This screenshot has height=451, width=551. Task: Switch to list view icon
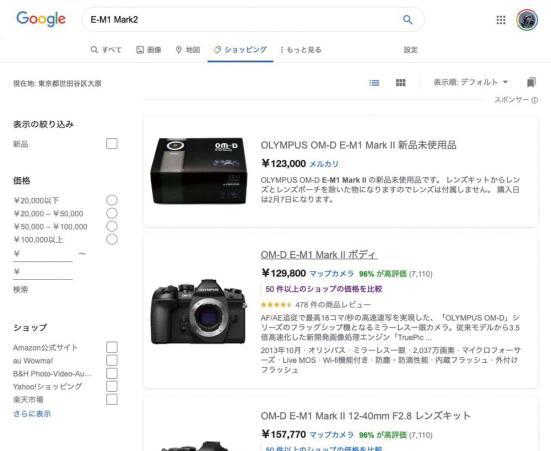pos(374,83)
